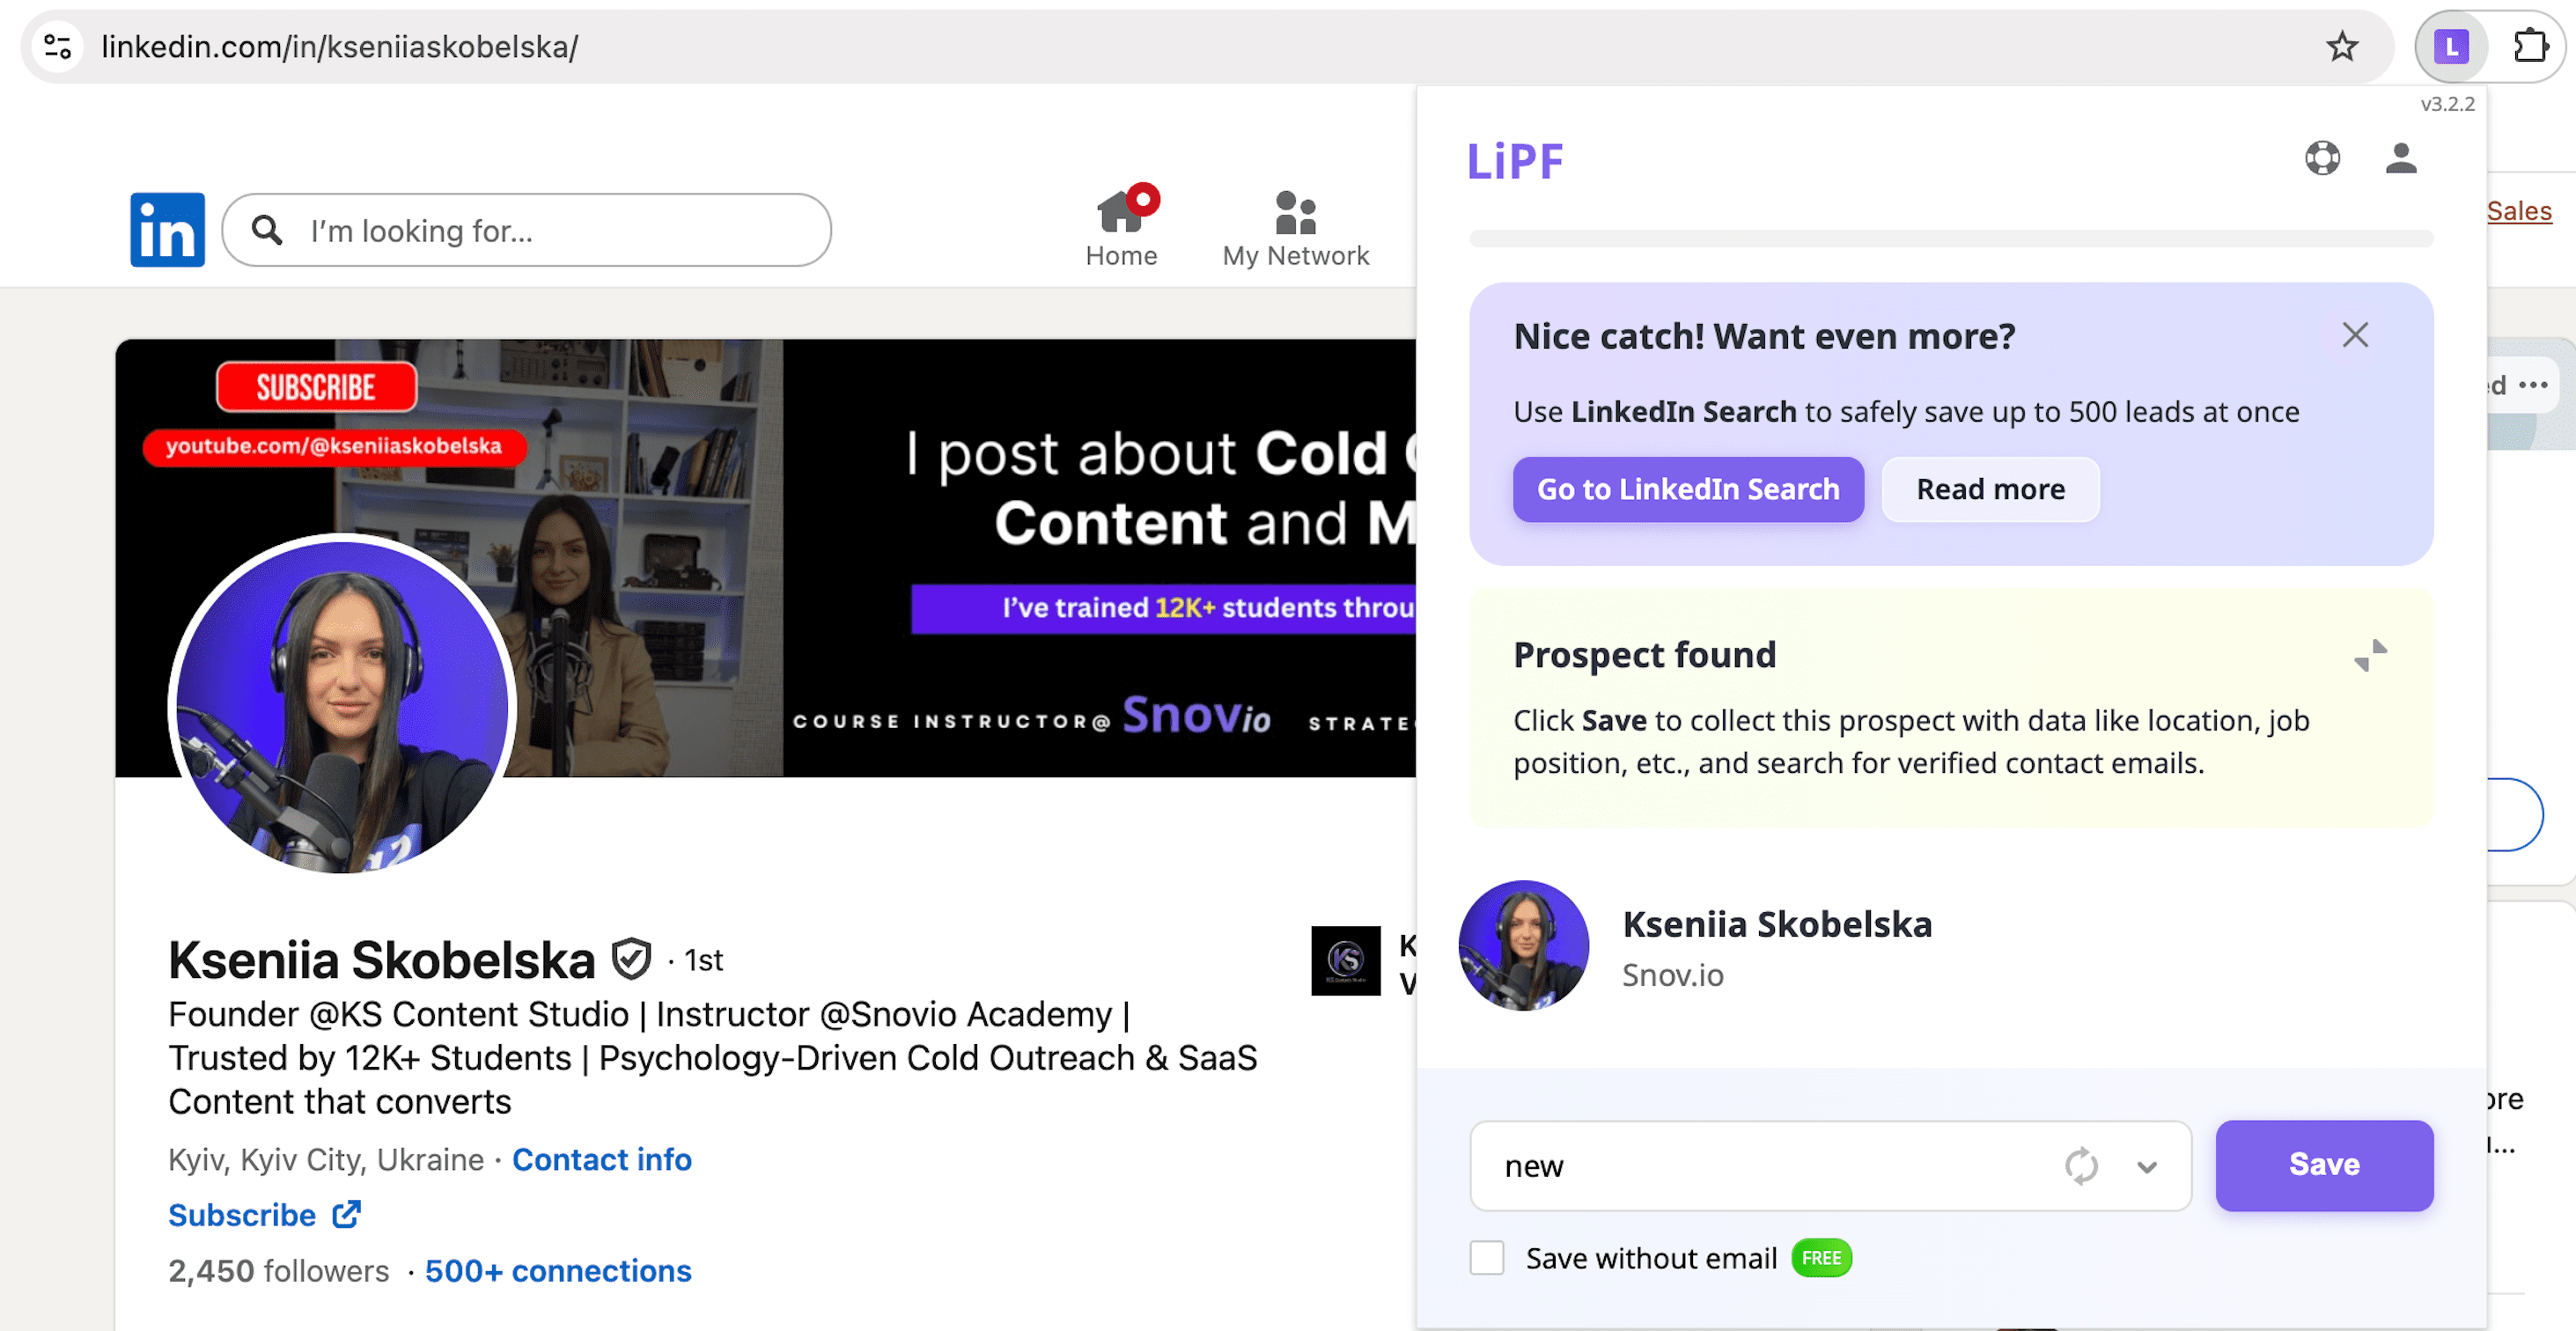Open LiPF help lifebuoy icon
This screenshot has width=2576, height=1331.
pyautogui.click(x=2322, y=158)
